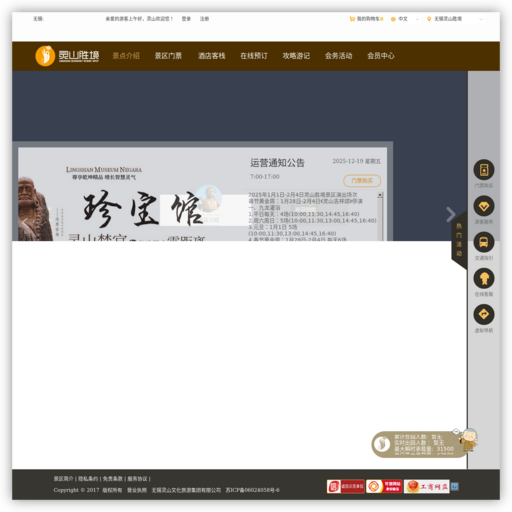Open the 景点介绍 menu item
This screenshot has width=512, height=512.
[126, 56]
